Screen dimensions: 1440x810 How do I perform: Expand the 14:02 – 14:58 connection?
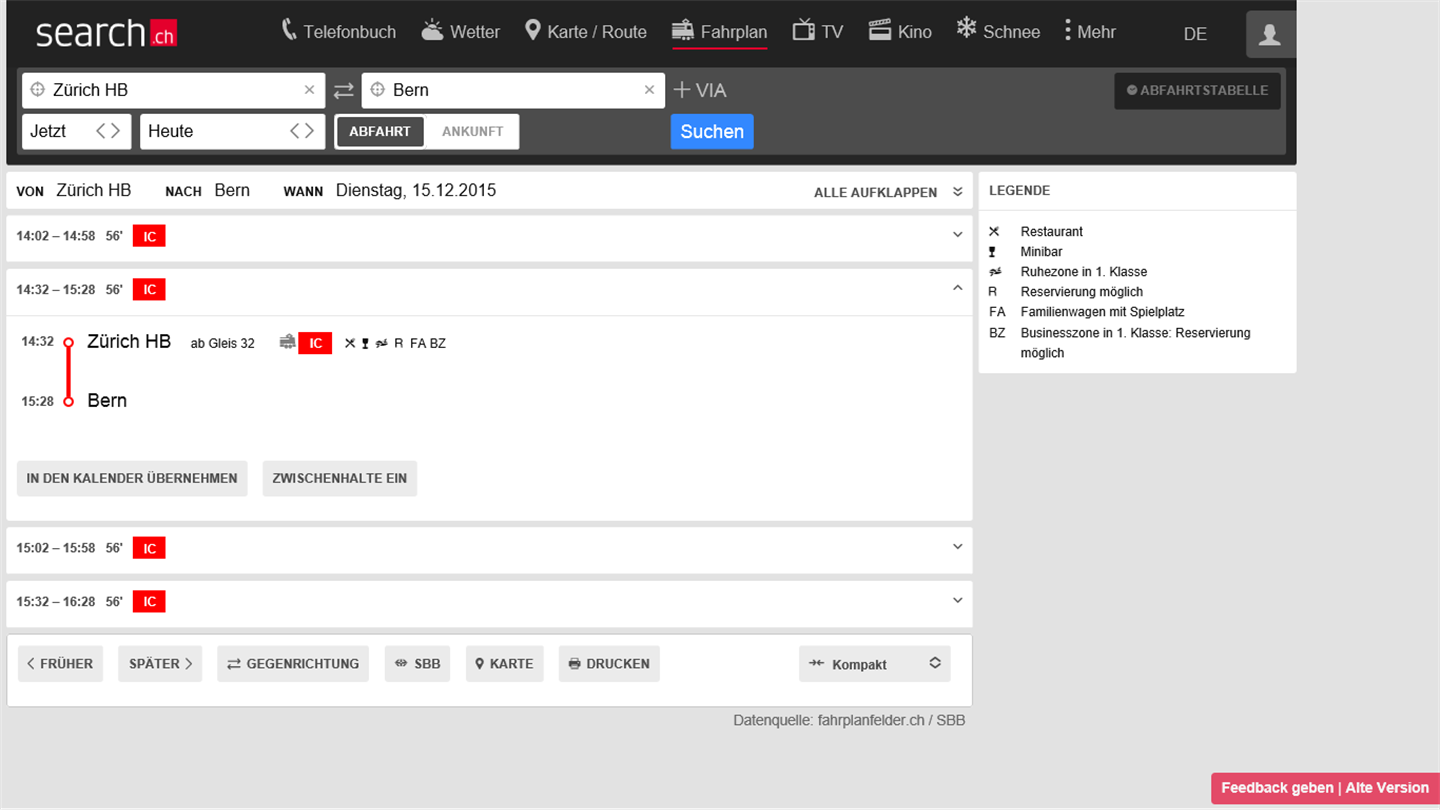[x=489, y=236]
